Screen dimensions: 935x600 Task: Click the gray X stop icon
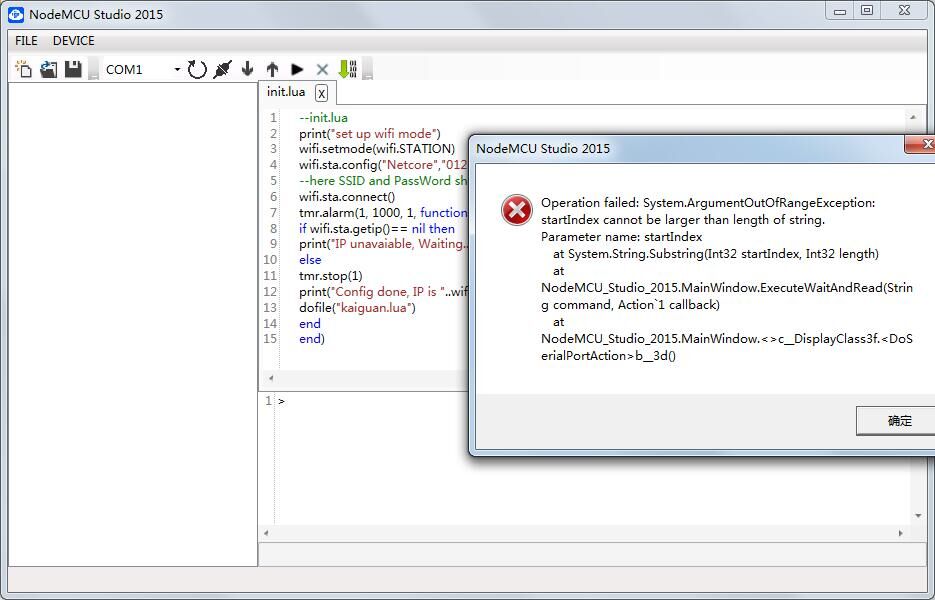click(322, 69)
